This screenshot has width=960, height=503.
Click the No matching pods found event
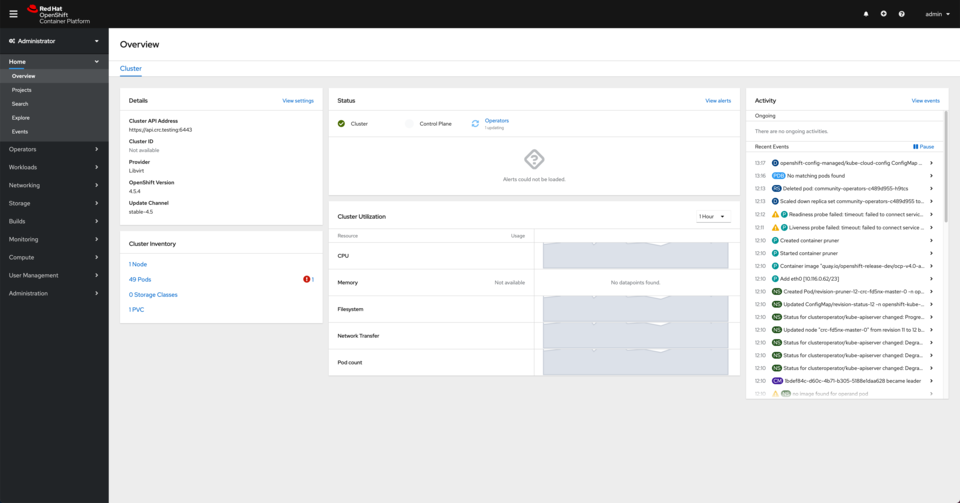point(816,176)
